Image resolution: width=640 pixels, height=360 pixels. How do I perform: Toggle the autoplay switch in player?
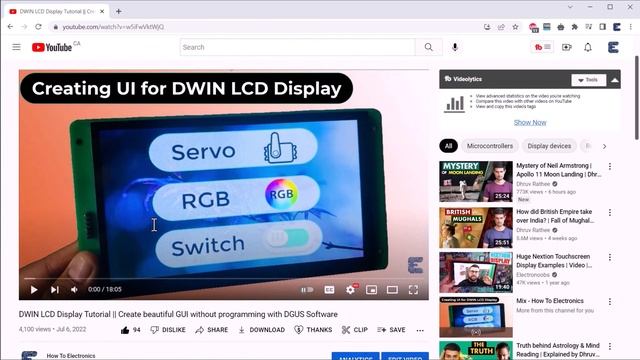(x=307, y=290)
